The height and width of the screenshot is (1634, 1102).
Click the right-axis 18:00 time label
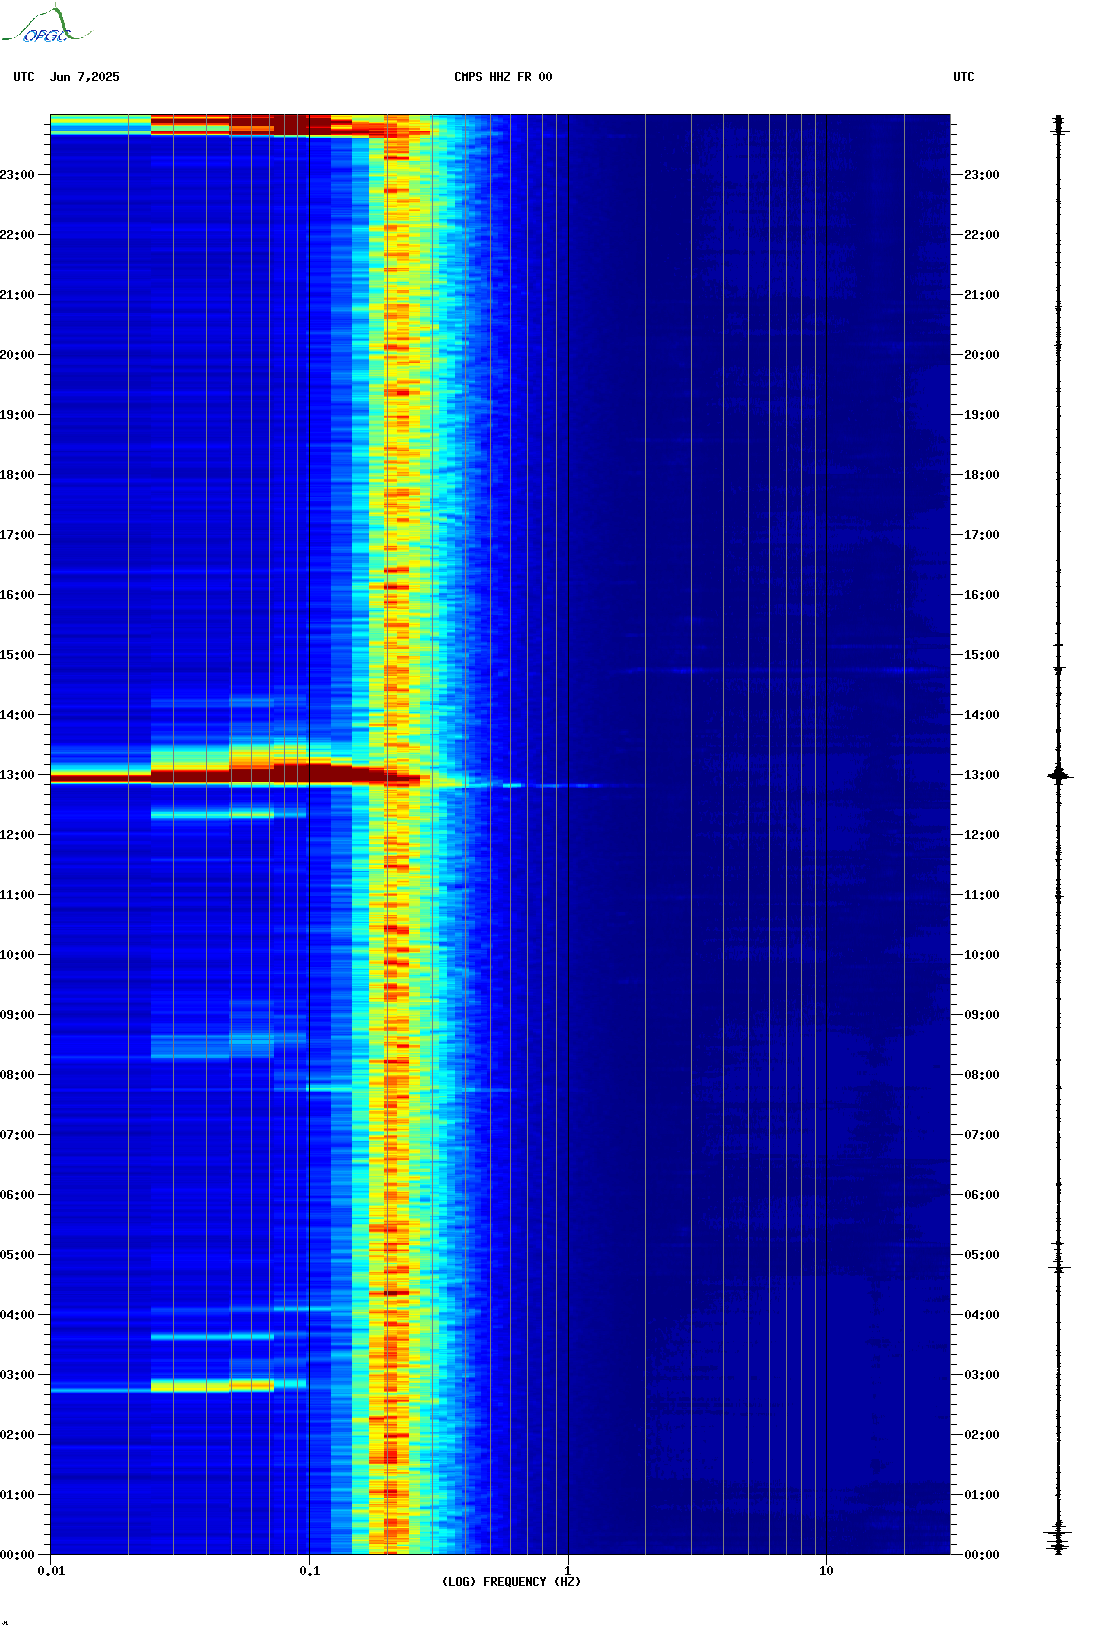(982, 475)
